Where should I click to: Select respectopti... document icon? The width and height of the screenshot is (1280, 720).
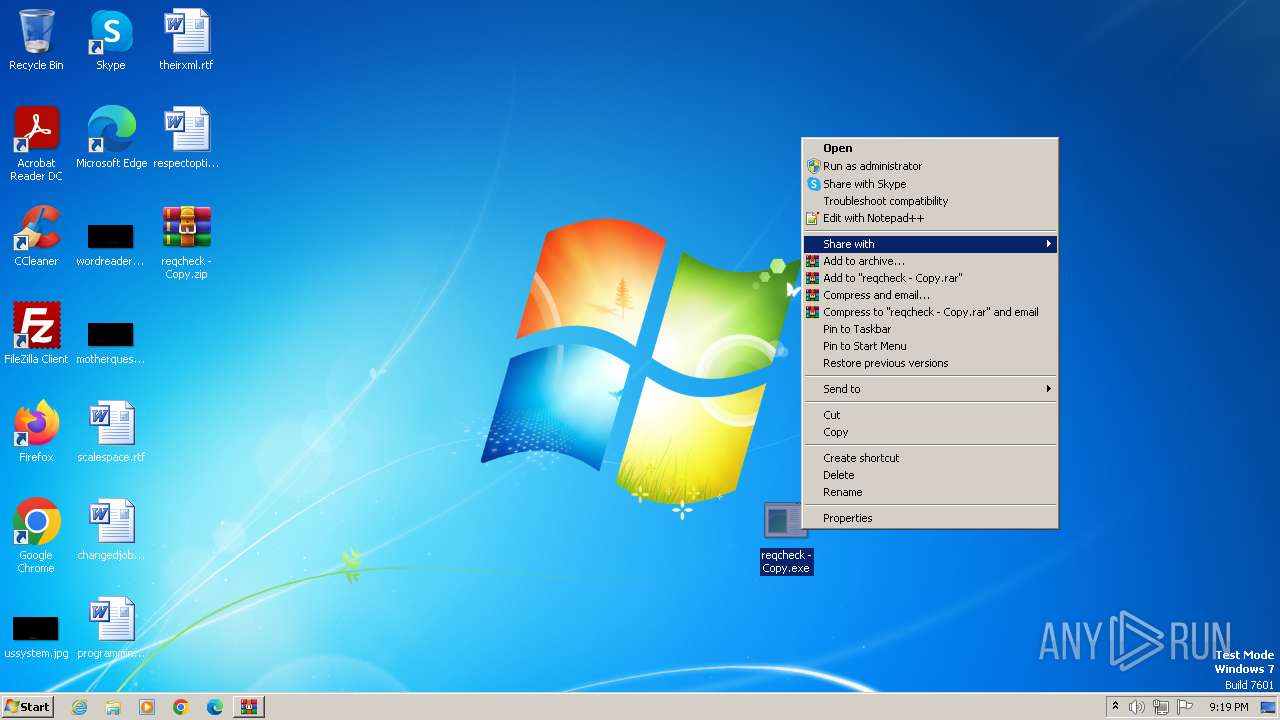tap(186, 138)
